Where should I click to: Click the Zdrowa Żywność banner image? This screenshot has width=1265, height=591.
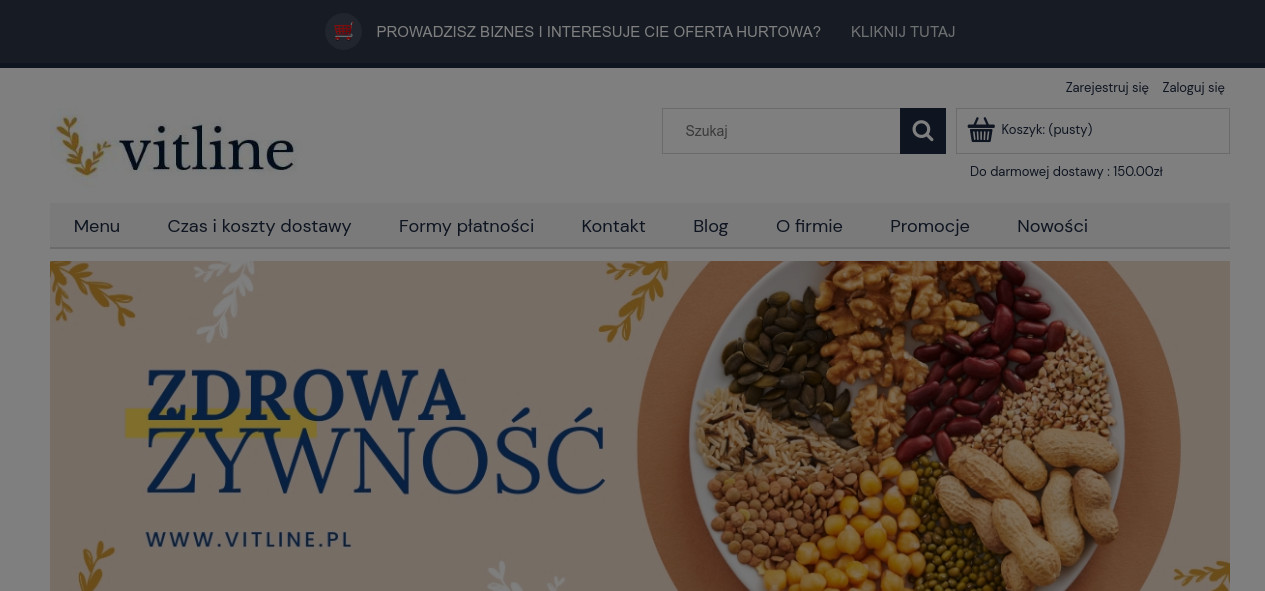[x=640, y=426]
